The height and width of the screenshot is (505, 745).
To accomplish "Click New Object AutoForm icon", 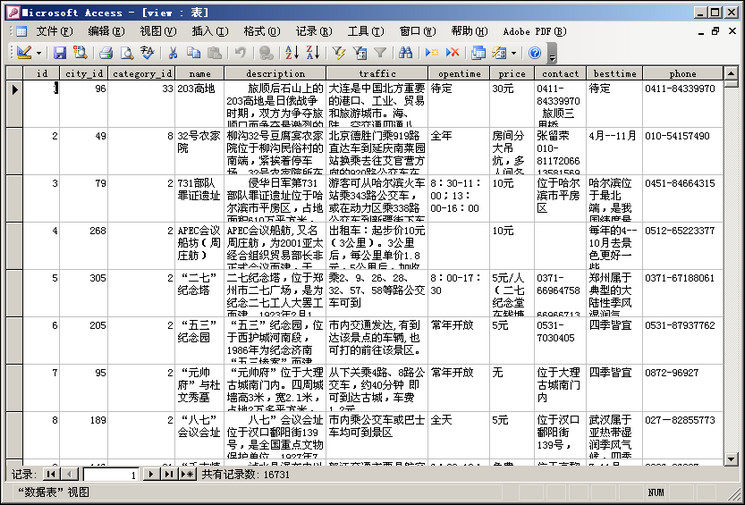I will pos(499,53).
